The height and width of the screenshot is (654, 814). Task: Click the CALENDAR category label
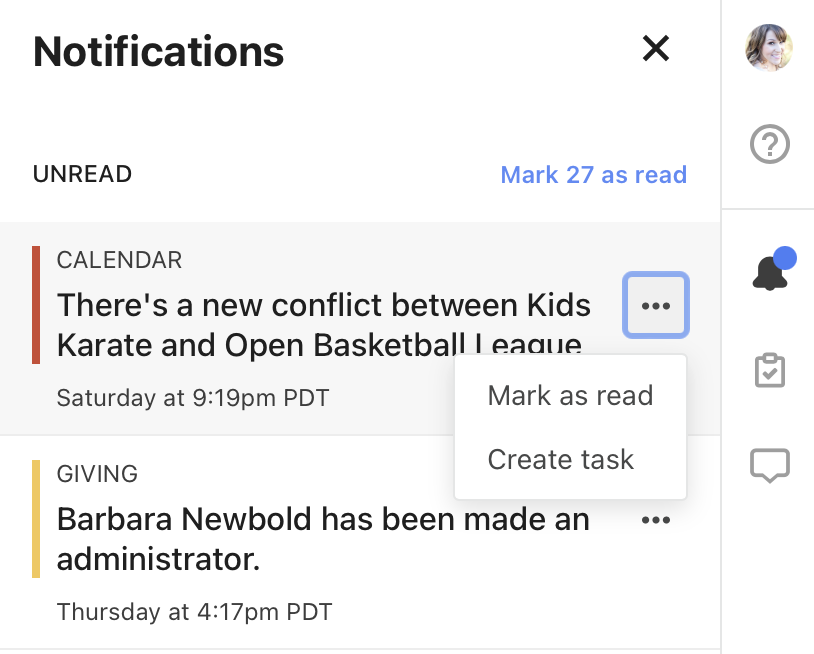[x=119, y=261]
